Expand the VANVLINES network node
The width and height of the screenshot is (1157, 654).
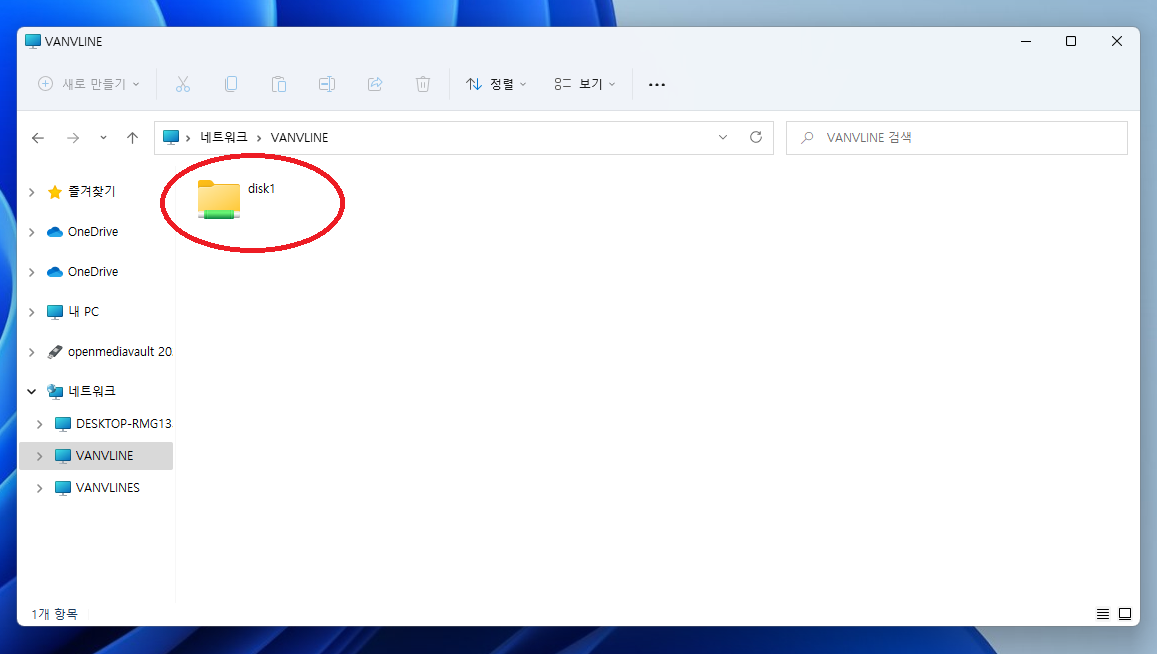(40, 488)
